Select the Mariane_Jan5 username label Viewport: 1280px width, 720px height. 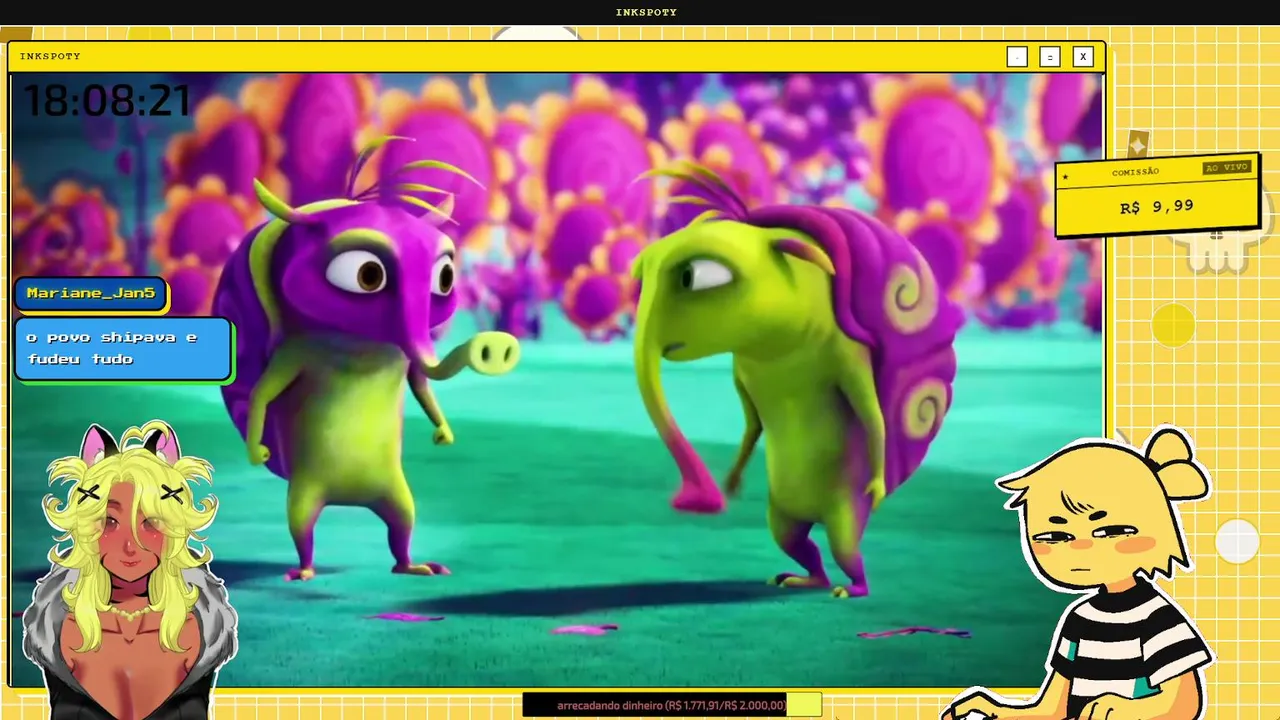91,293
